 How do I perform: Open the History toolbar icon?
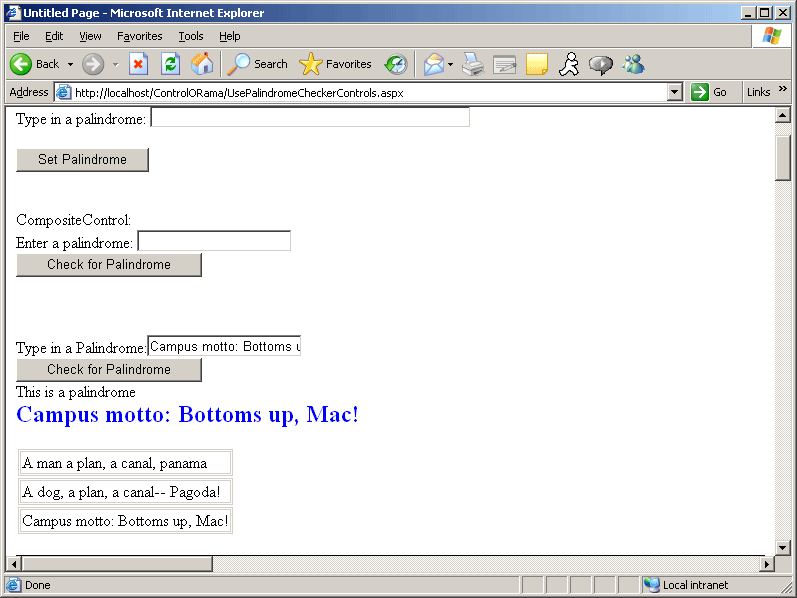click(396, 64)
